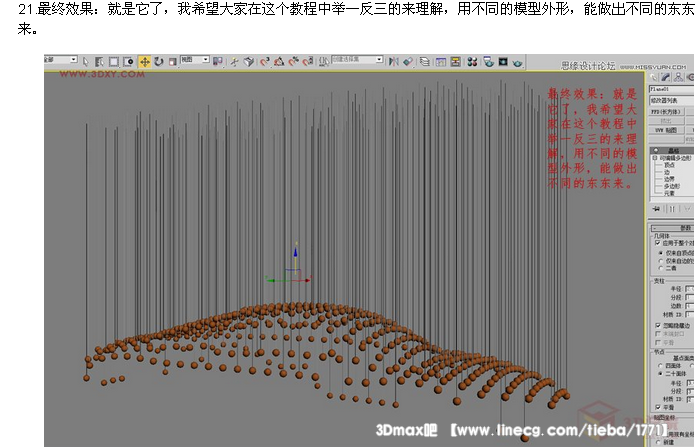
Task: Open the modifier list dropdown 修改器列表
Action: [673, 100]
